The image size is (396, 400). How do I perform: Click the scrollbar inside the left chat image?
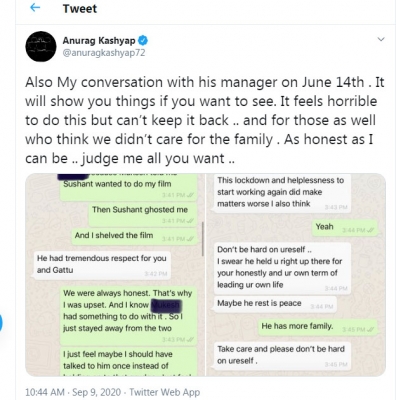(x=202, y=239)
